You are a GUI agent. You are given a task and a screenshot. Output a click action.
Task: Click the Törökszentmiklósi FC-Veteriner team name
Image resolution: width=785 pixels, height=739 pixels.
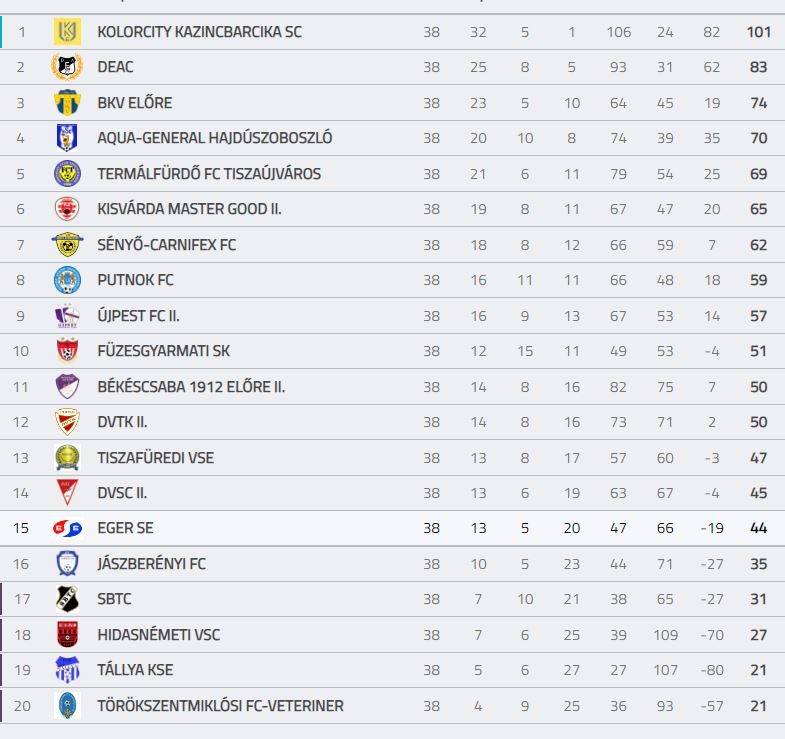(x=220, y=706)
